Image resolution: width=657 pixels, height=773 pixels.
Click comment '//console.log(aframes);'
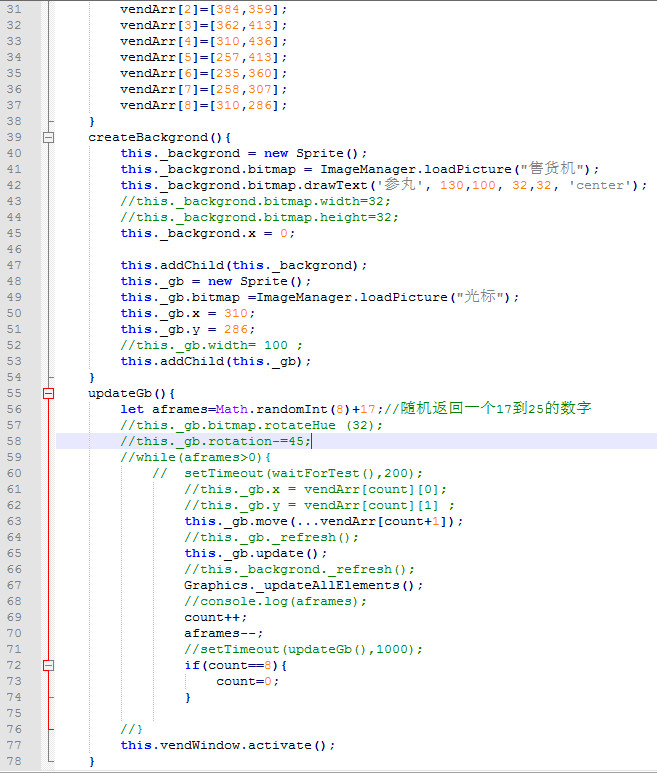pos(276,601)
